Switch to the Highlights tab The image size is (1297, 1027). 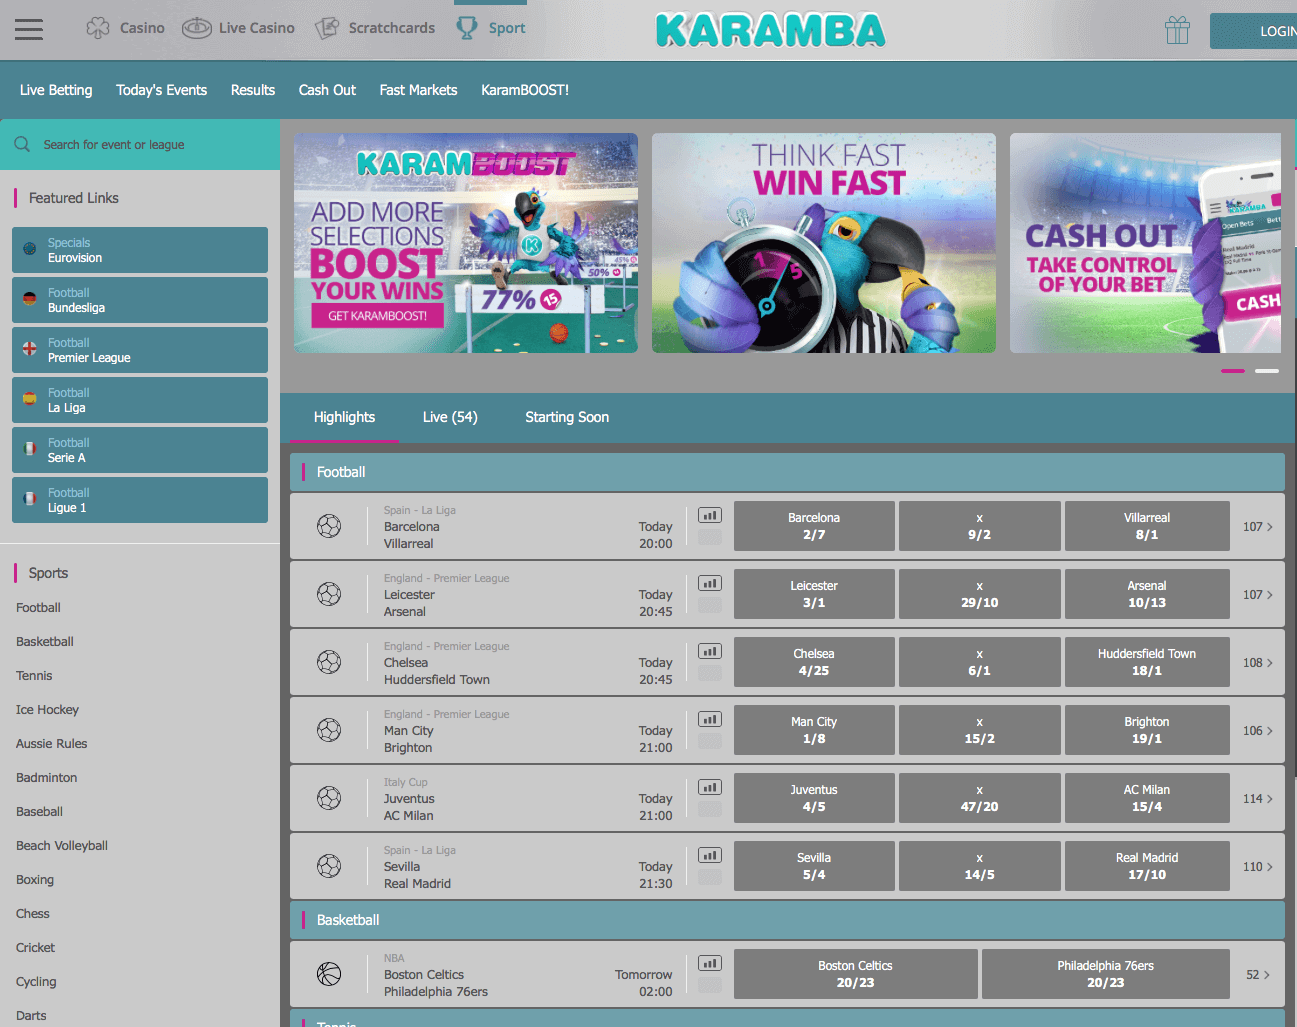(344, 417)
